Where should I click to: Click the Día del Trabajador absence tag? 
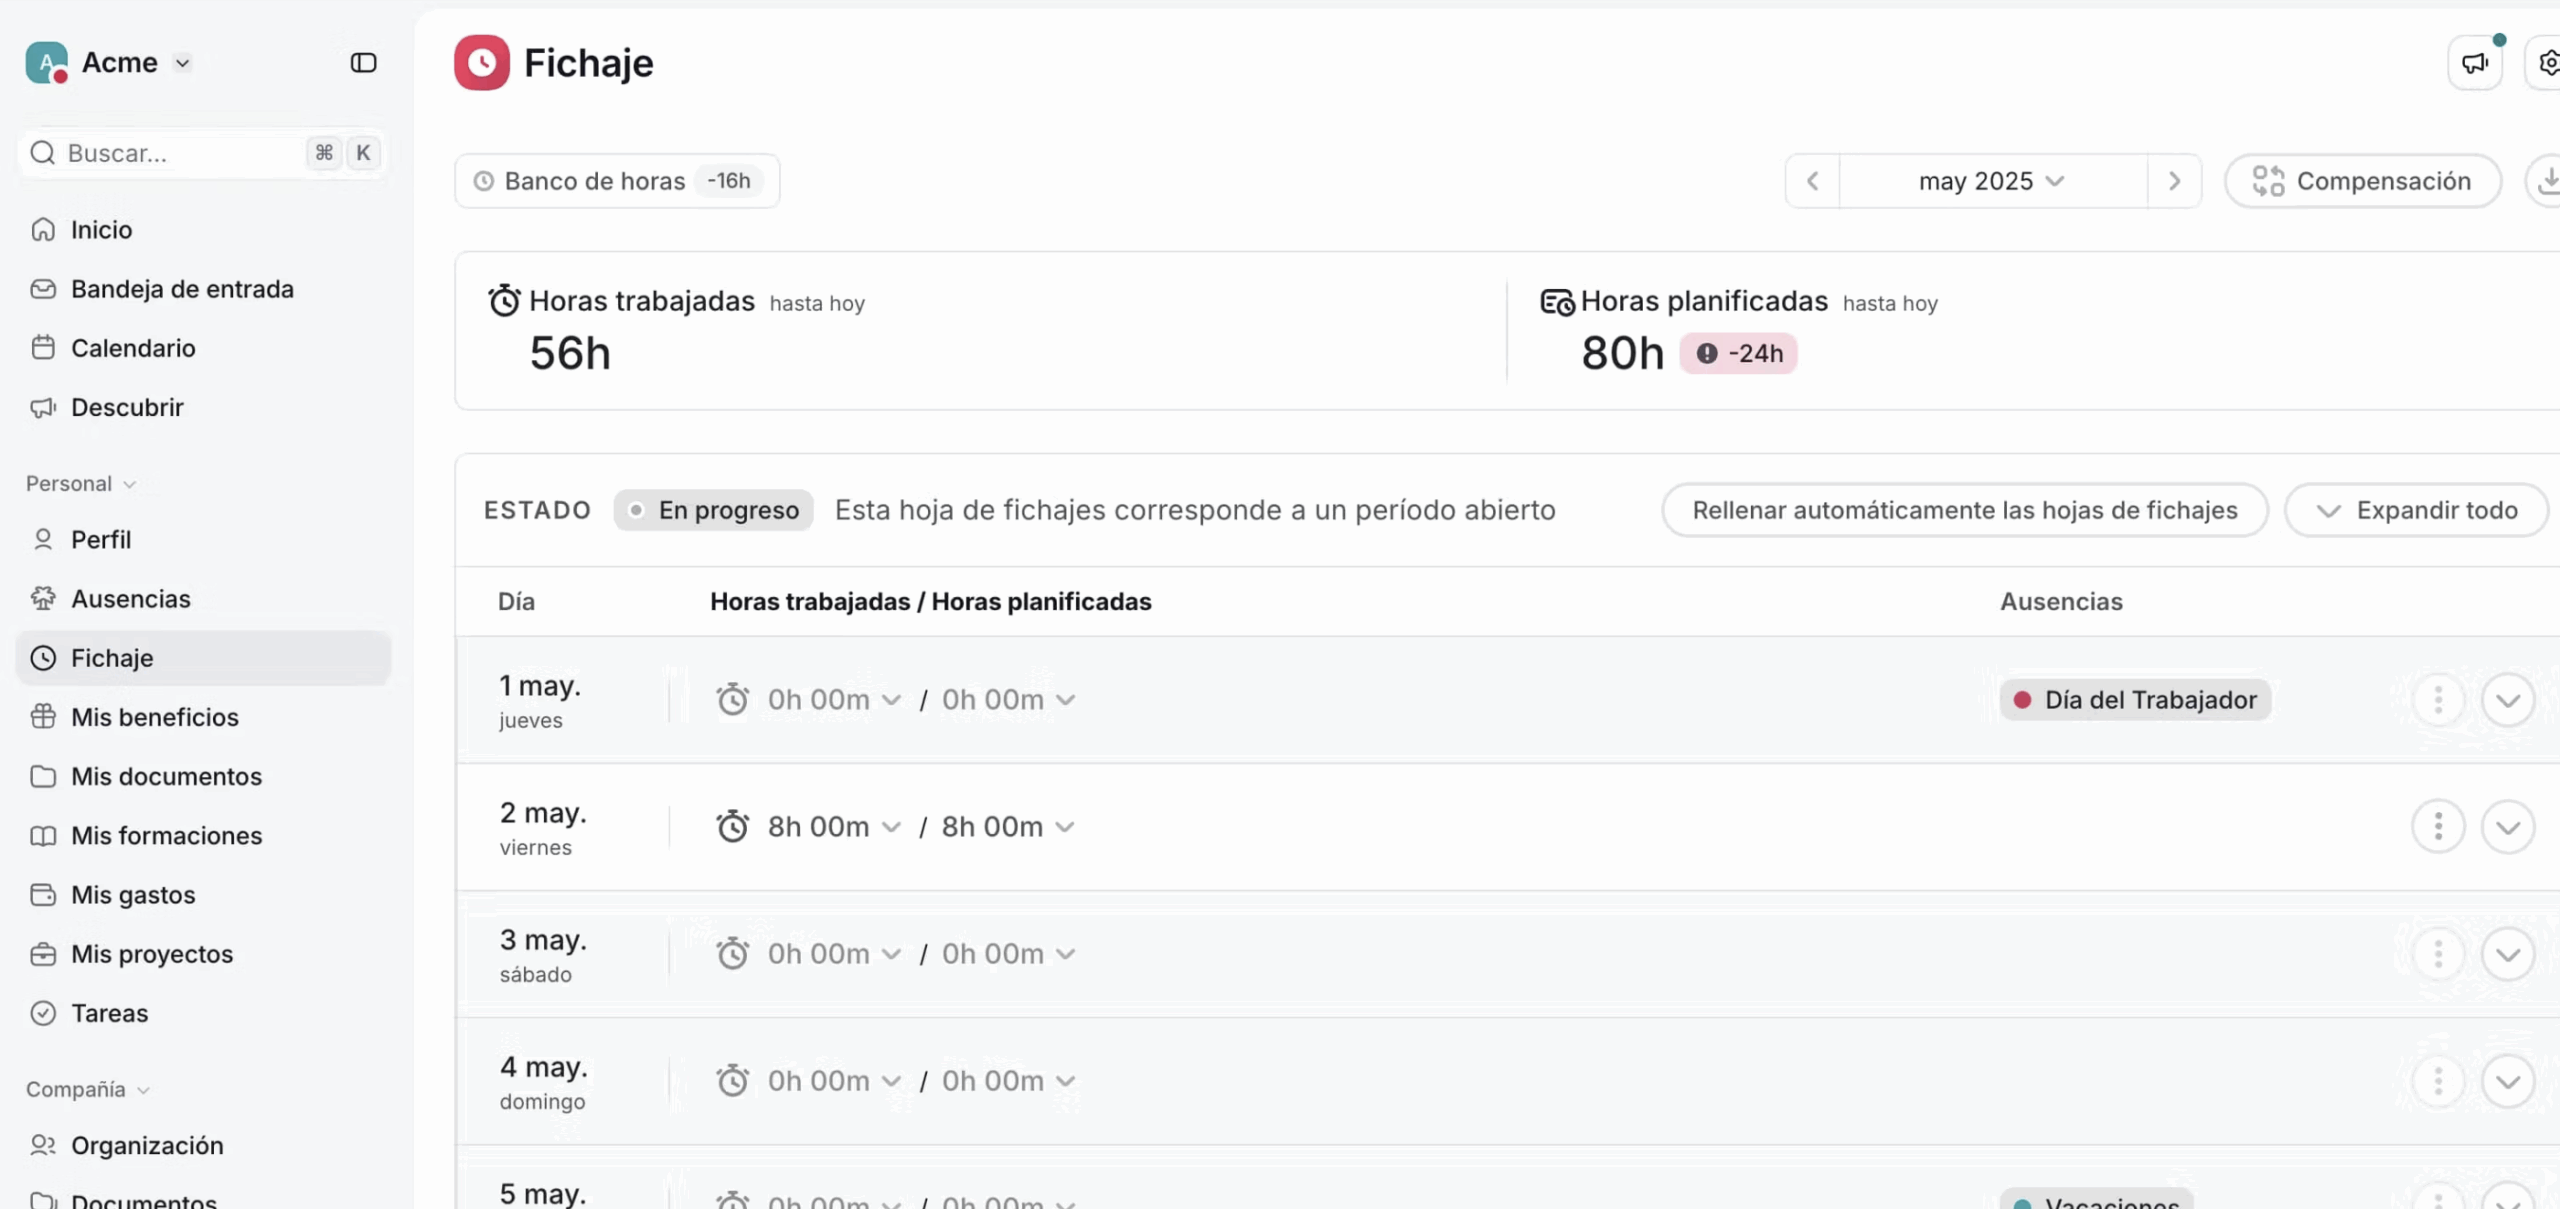pos(2135,700)
